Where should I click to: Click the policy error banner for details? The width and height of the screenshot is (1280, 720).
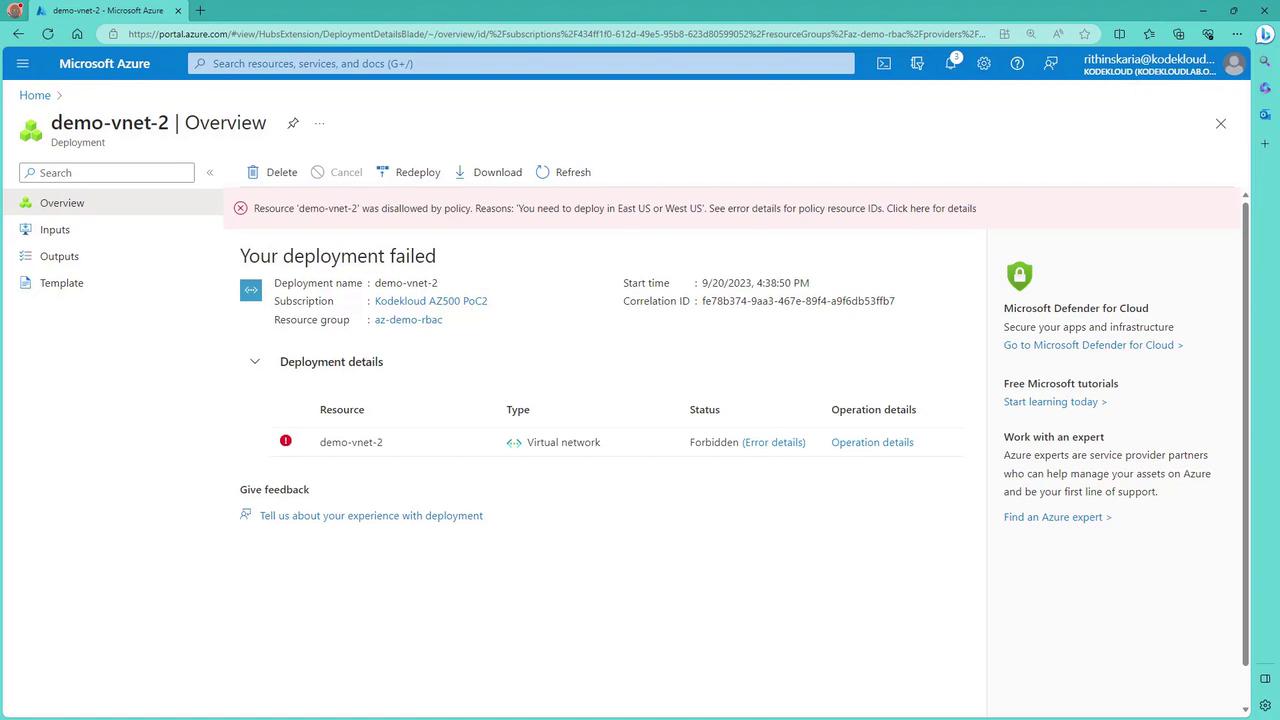[x=732, y=208]
